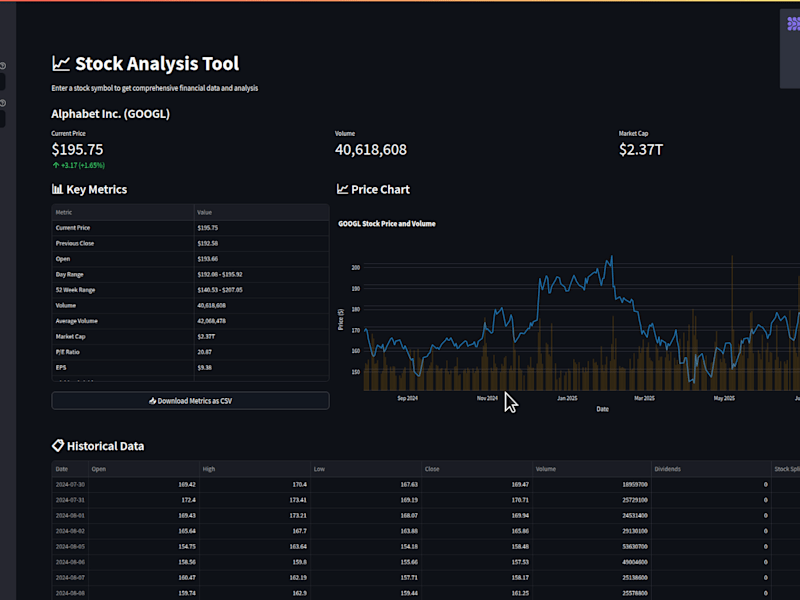The image size is (800, 600).
Task: Click the EPS value $9.38
Action: pos(205,367)
